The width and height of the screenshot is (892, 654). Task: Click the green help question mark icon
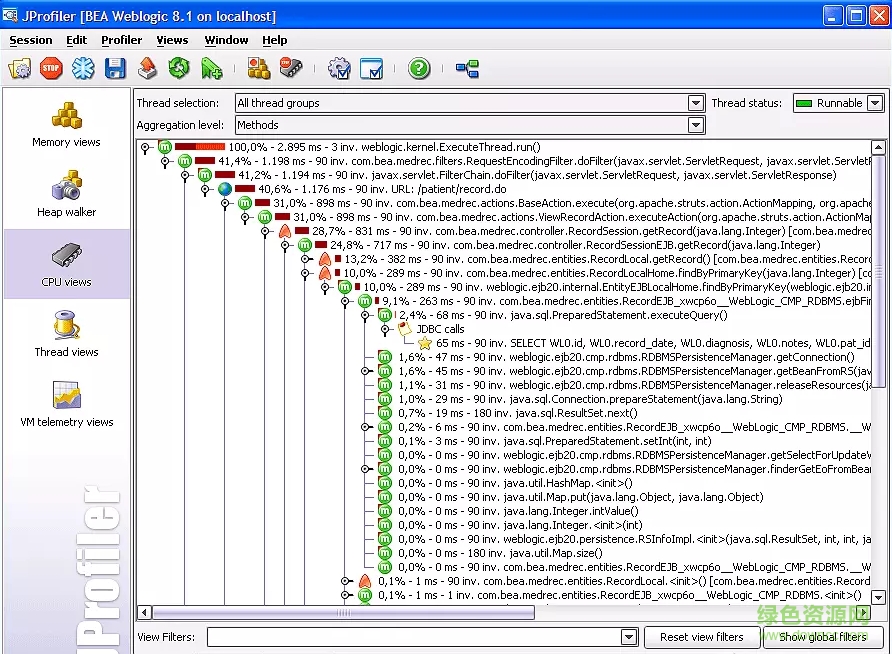coord(419,68)
